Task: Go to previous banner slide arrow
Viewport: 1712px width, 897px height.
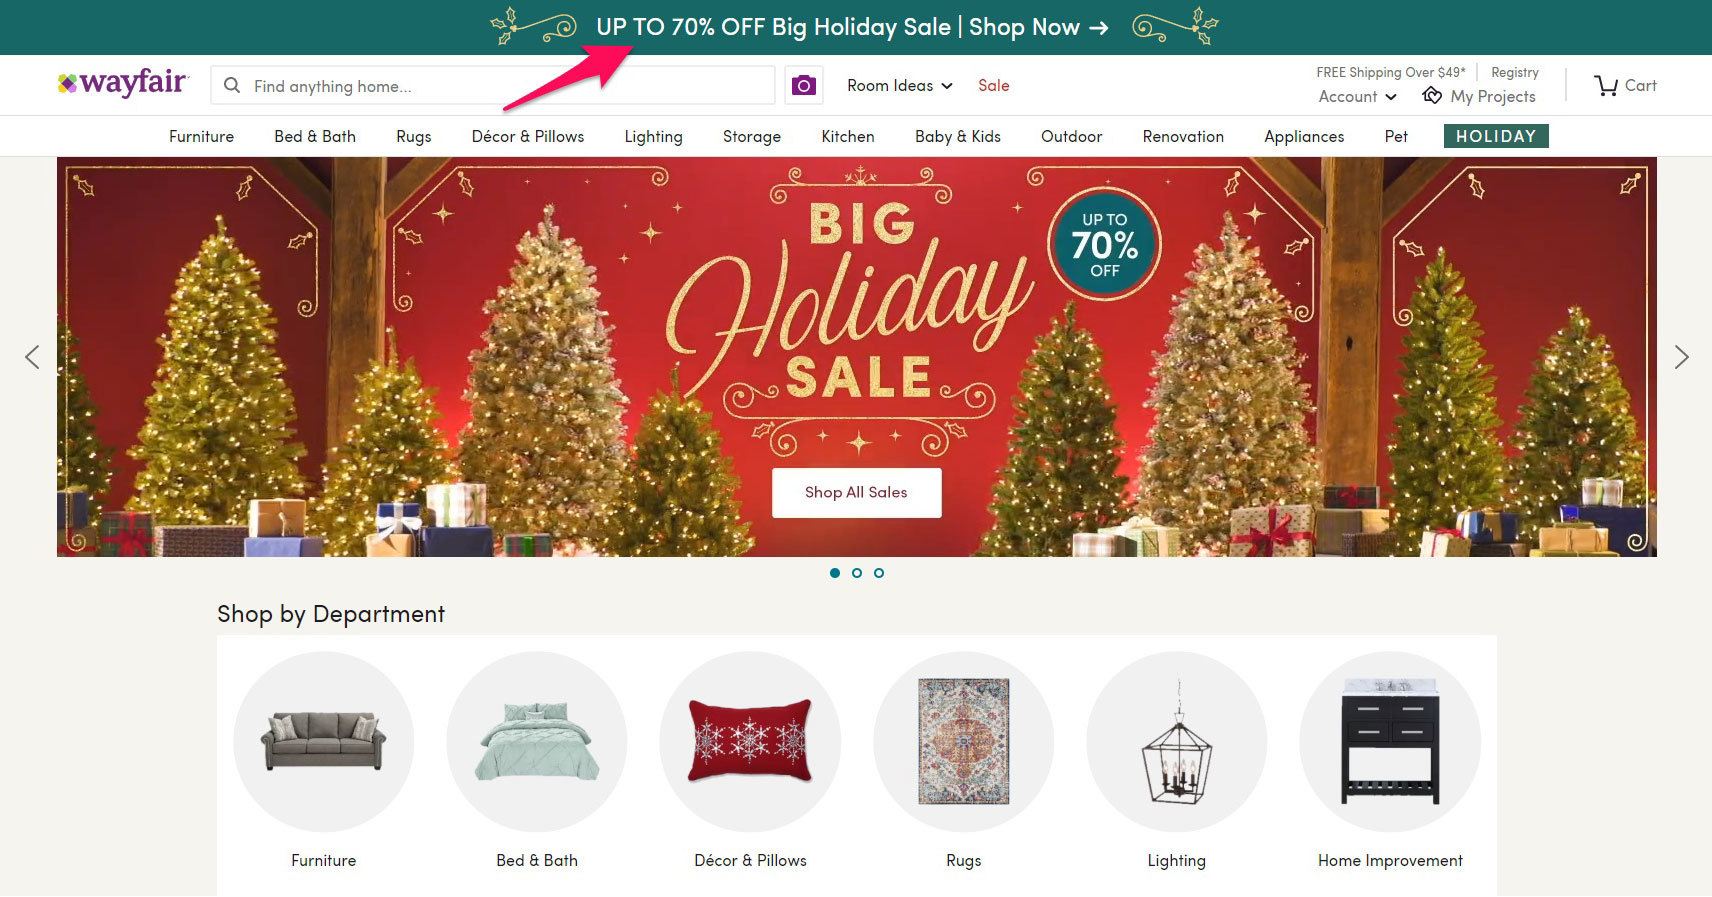Action: 32,357
